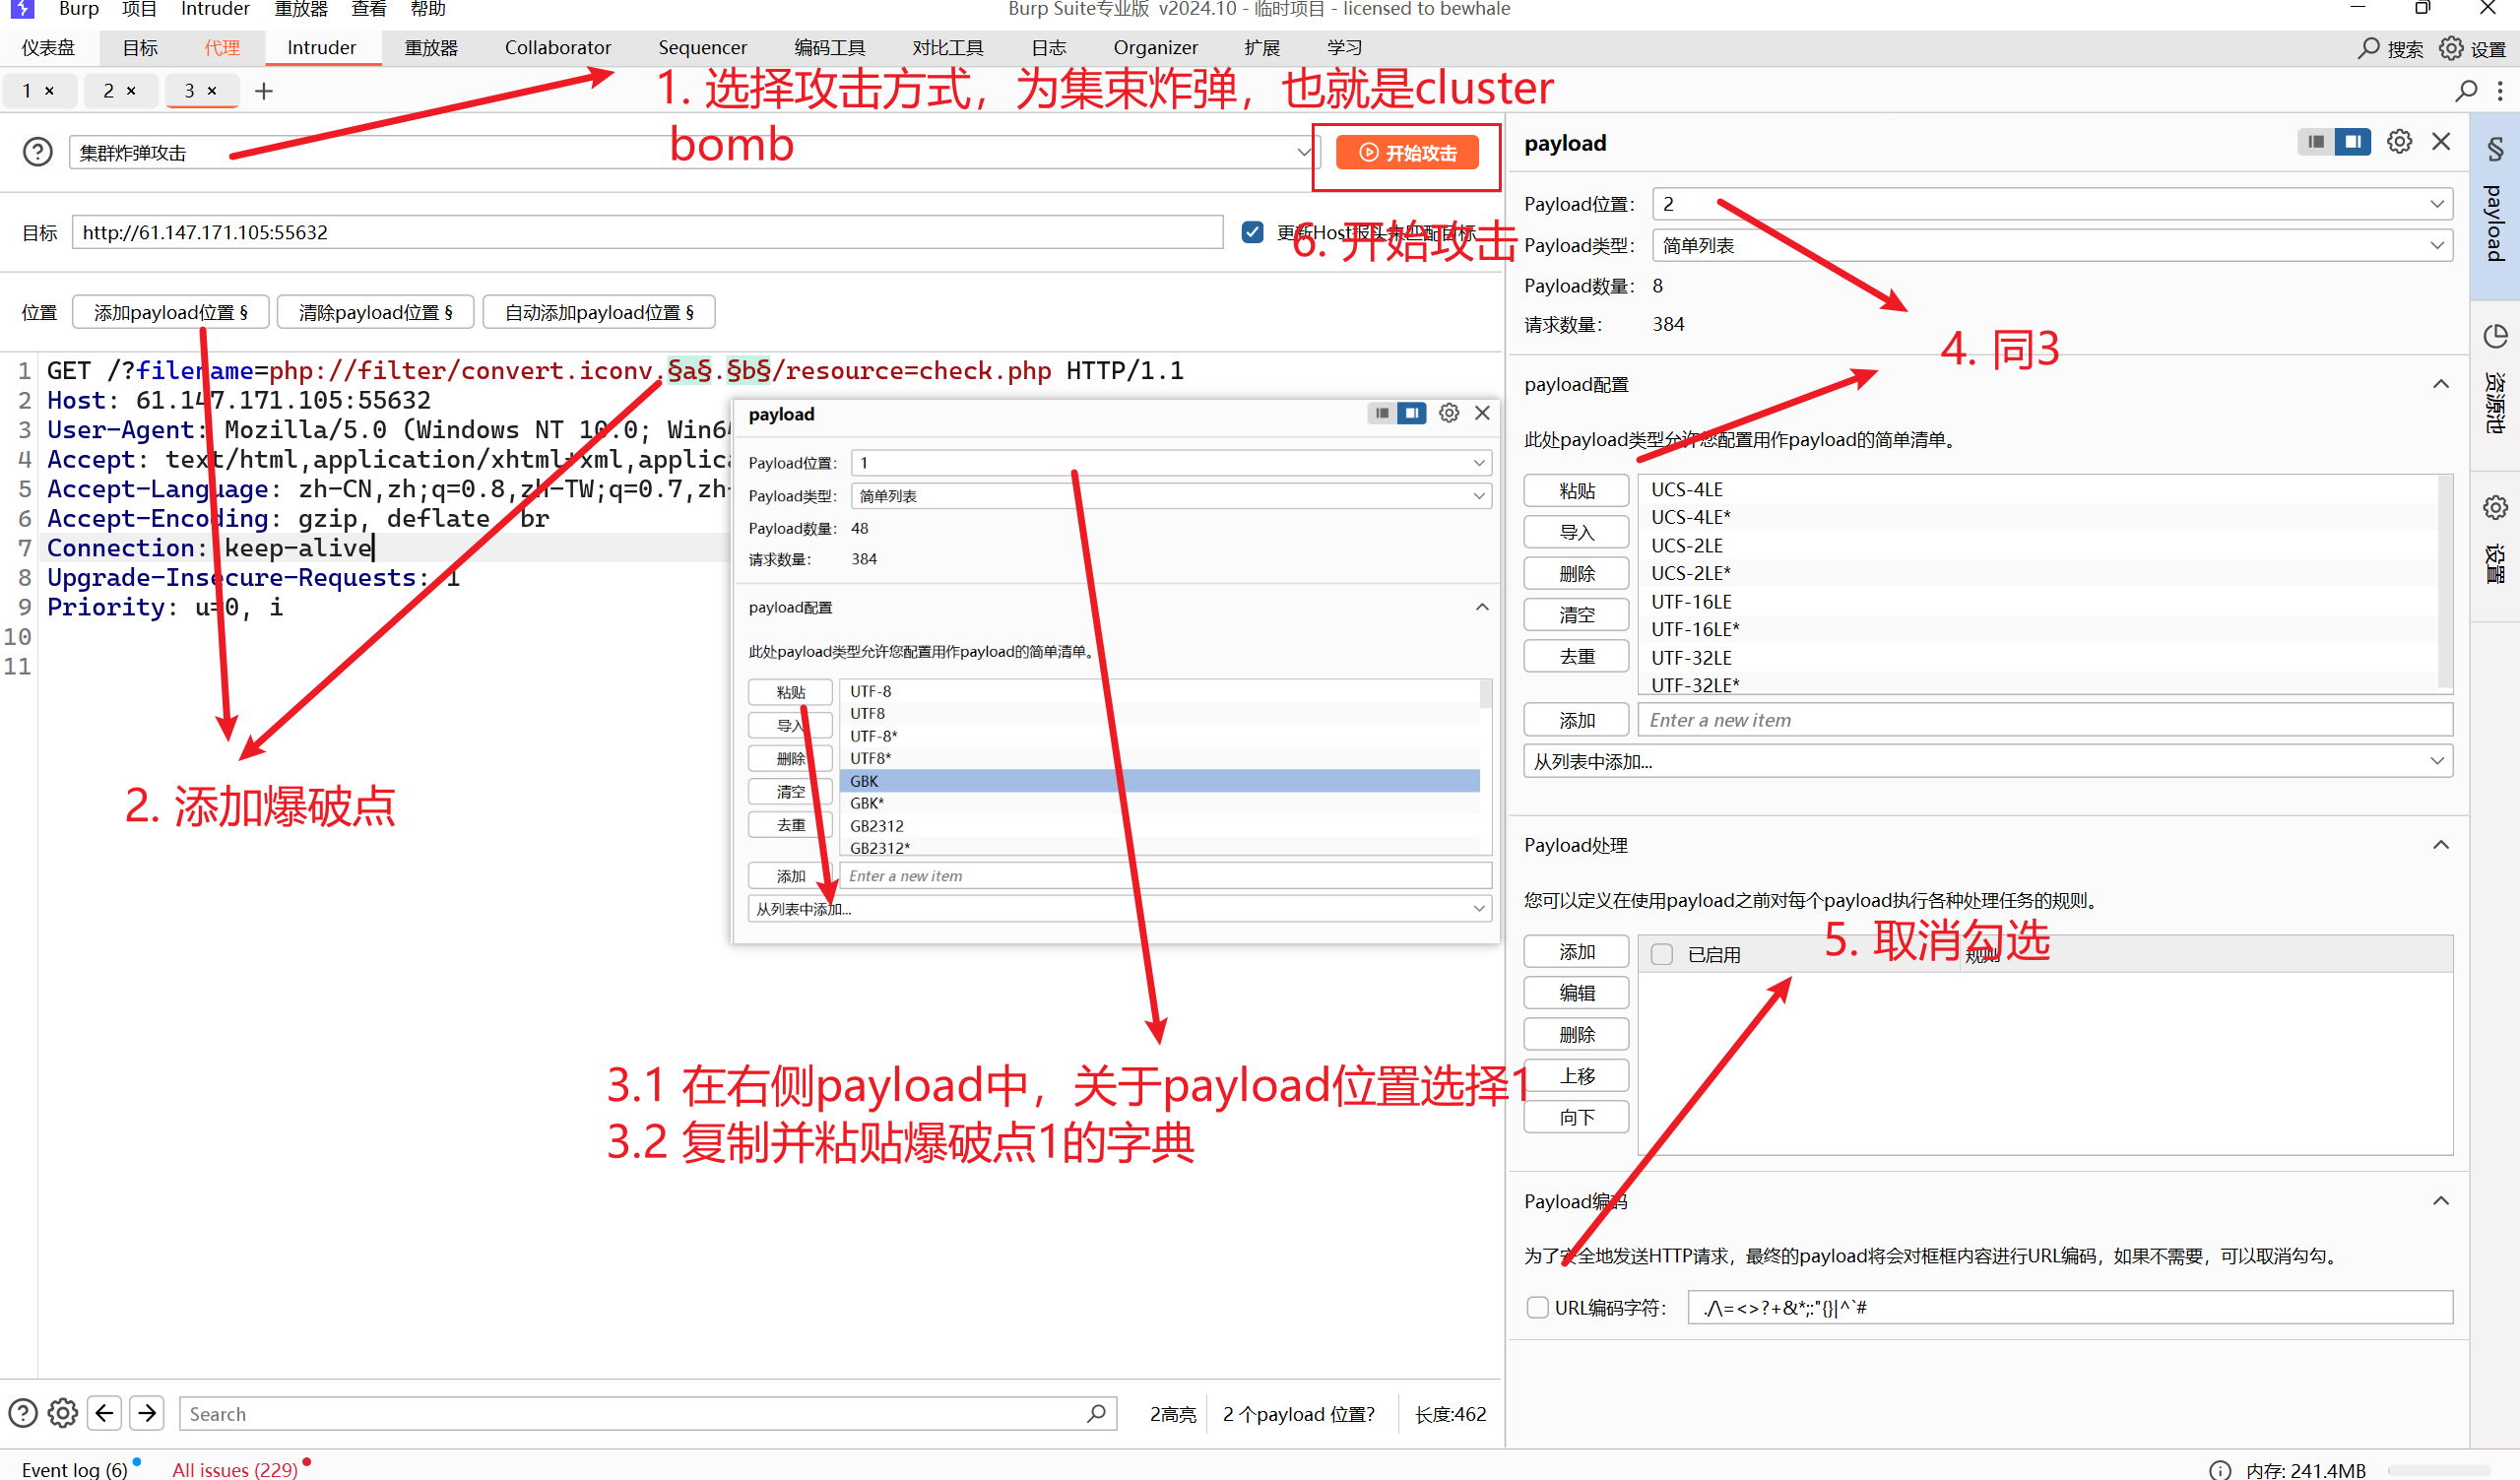
Task: Open the payload panel settings gear icon
Action: (2400, 141)
